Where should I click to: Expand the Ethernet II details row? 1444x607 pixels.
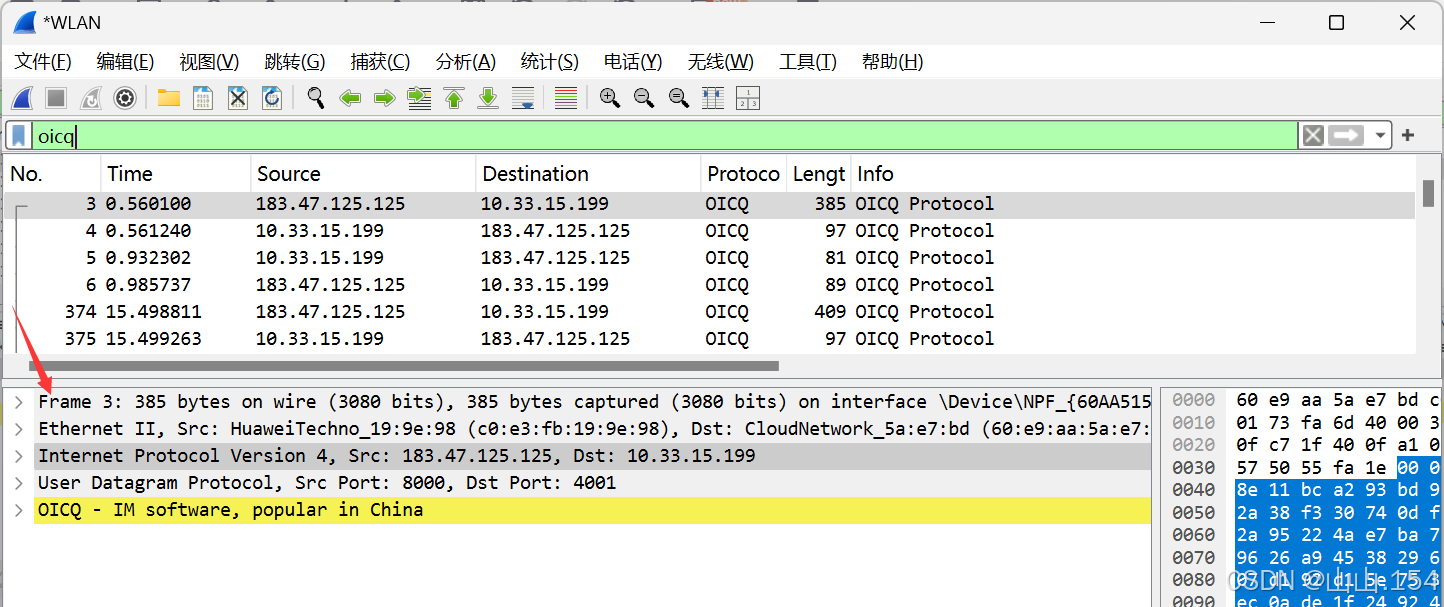[19, 429]
